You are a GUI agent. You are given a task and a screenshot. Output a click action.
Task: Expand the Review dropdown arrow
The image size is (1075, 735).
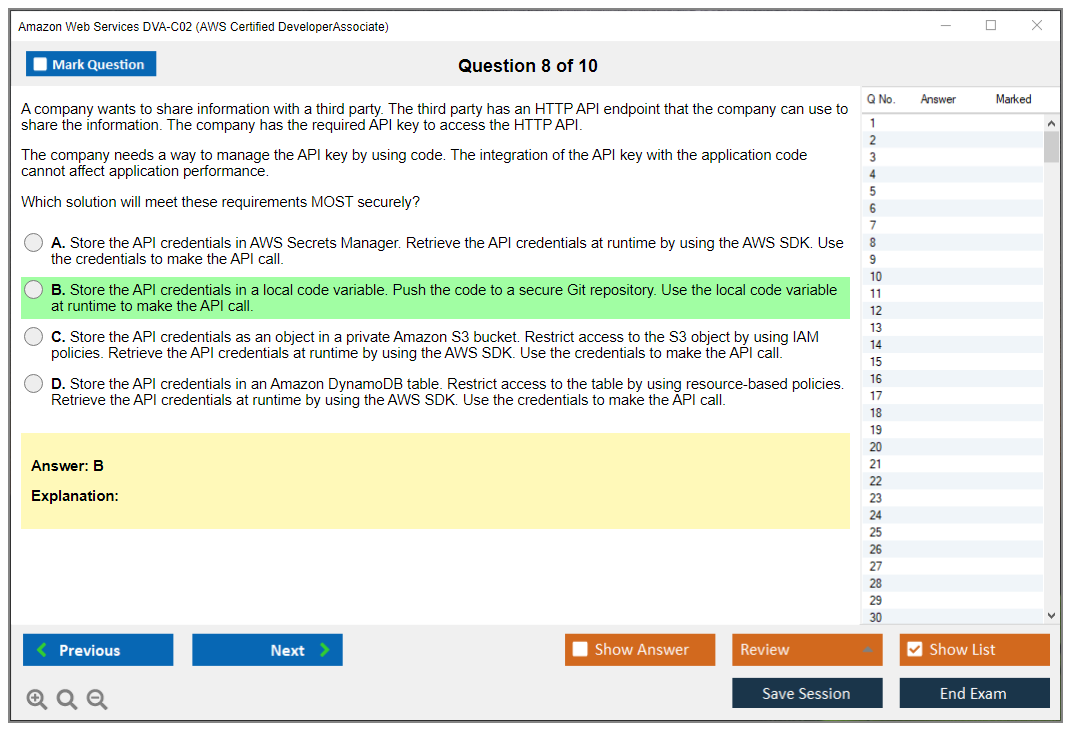867,650
